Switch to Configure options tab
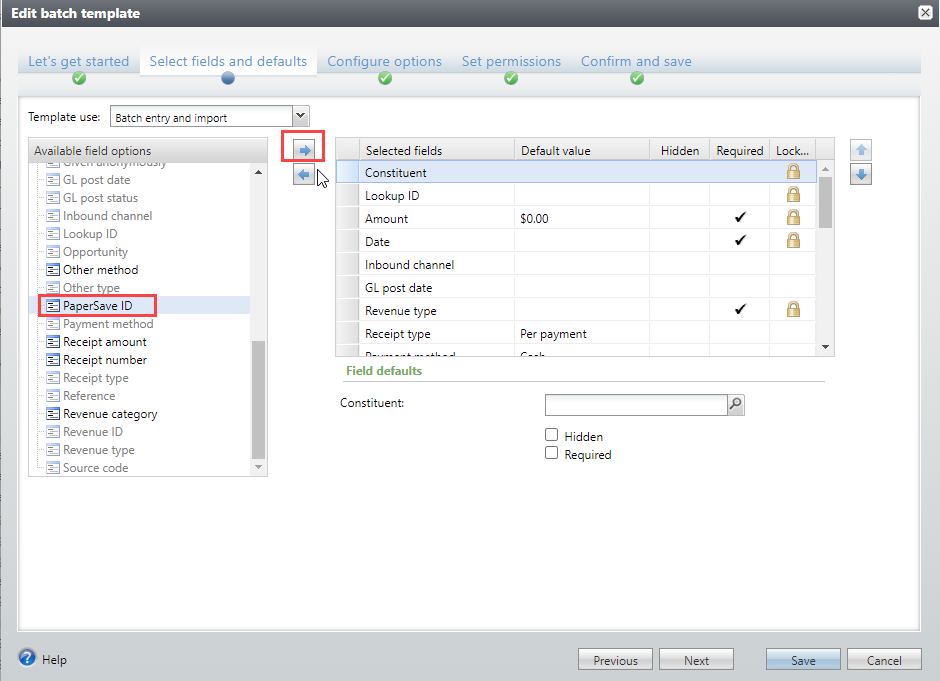The height and width of the screenshot is (681, 940). [x=384, y=62]
